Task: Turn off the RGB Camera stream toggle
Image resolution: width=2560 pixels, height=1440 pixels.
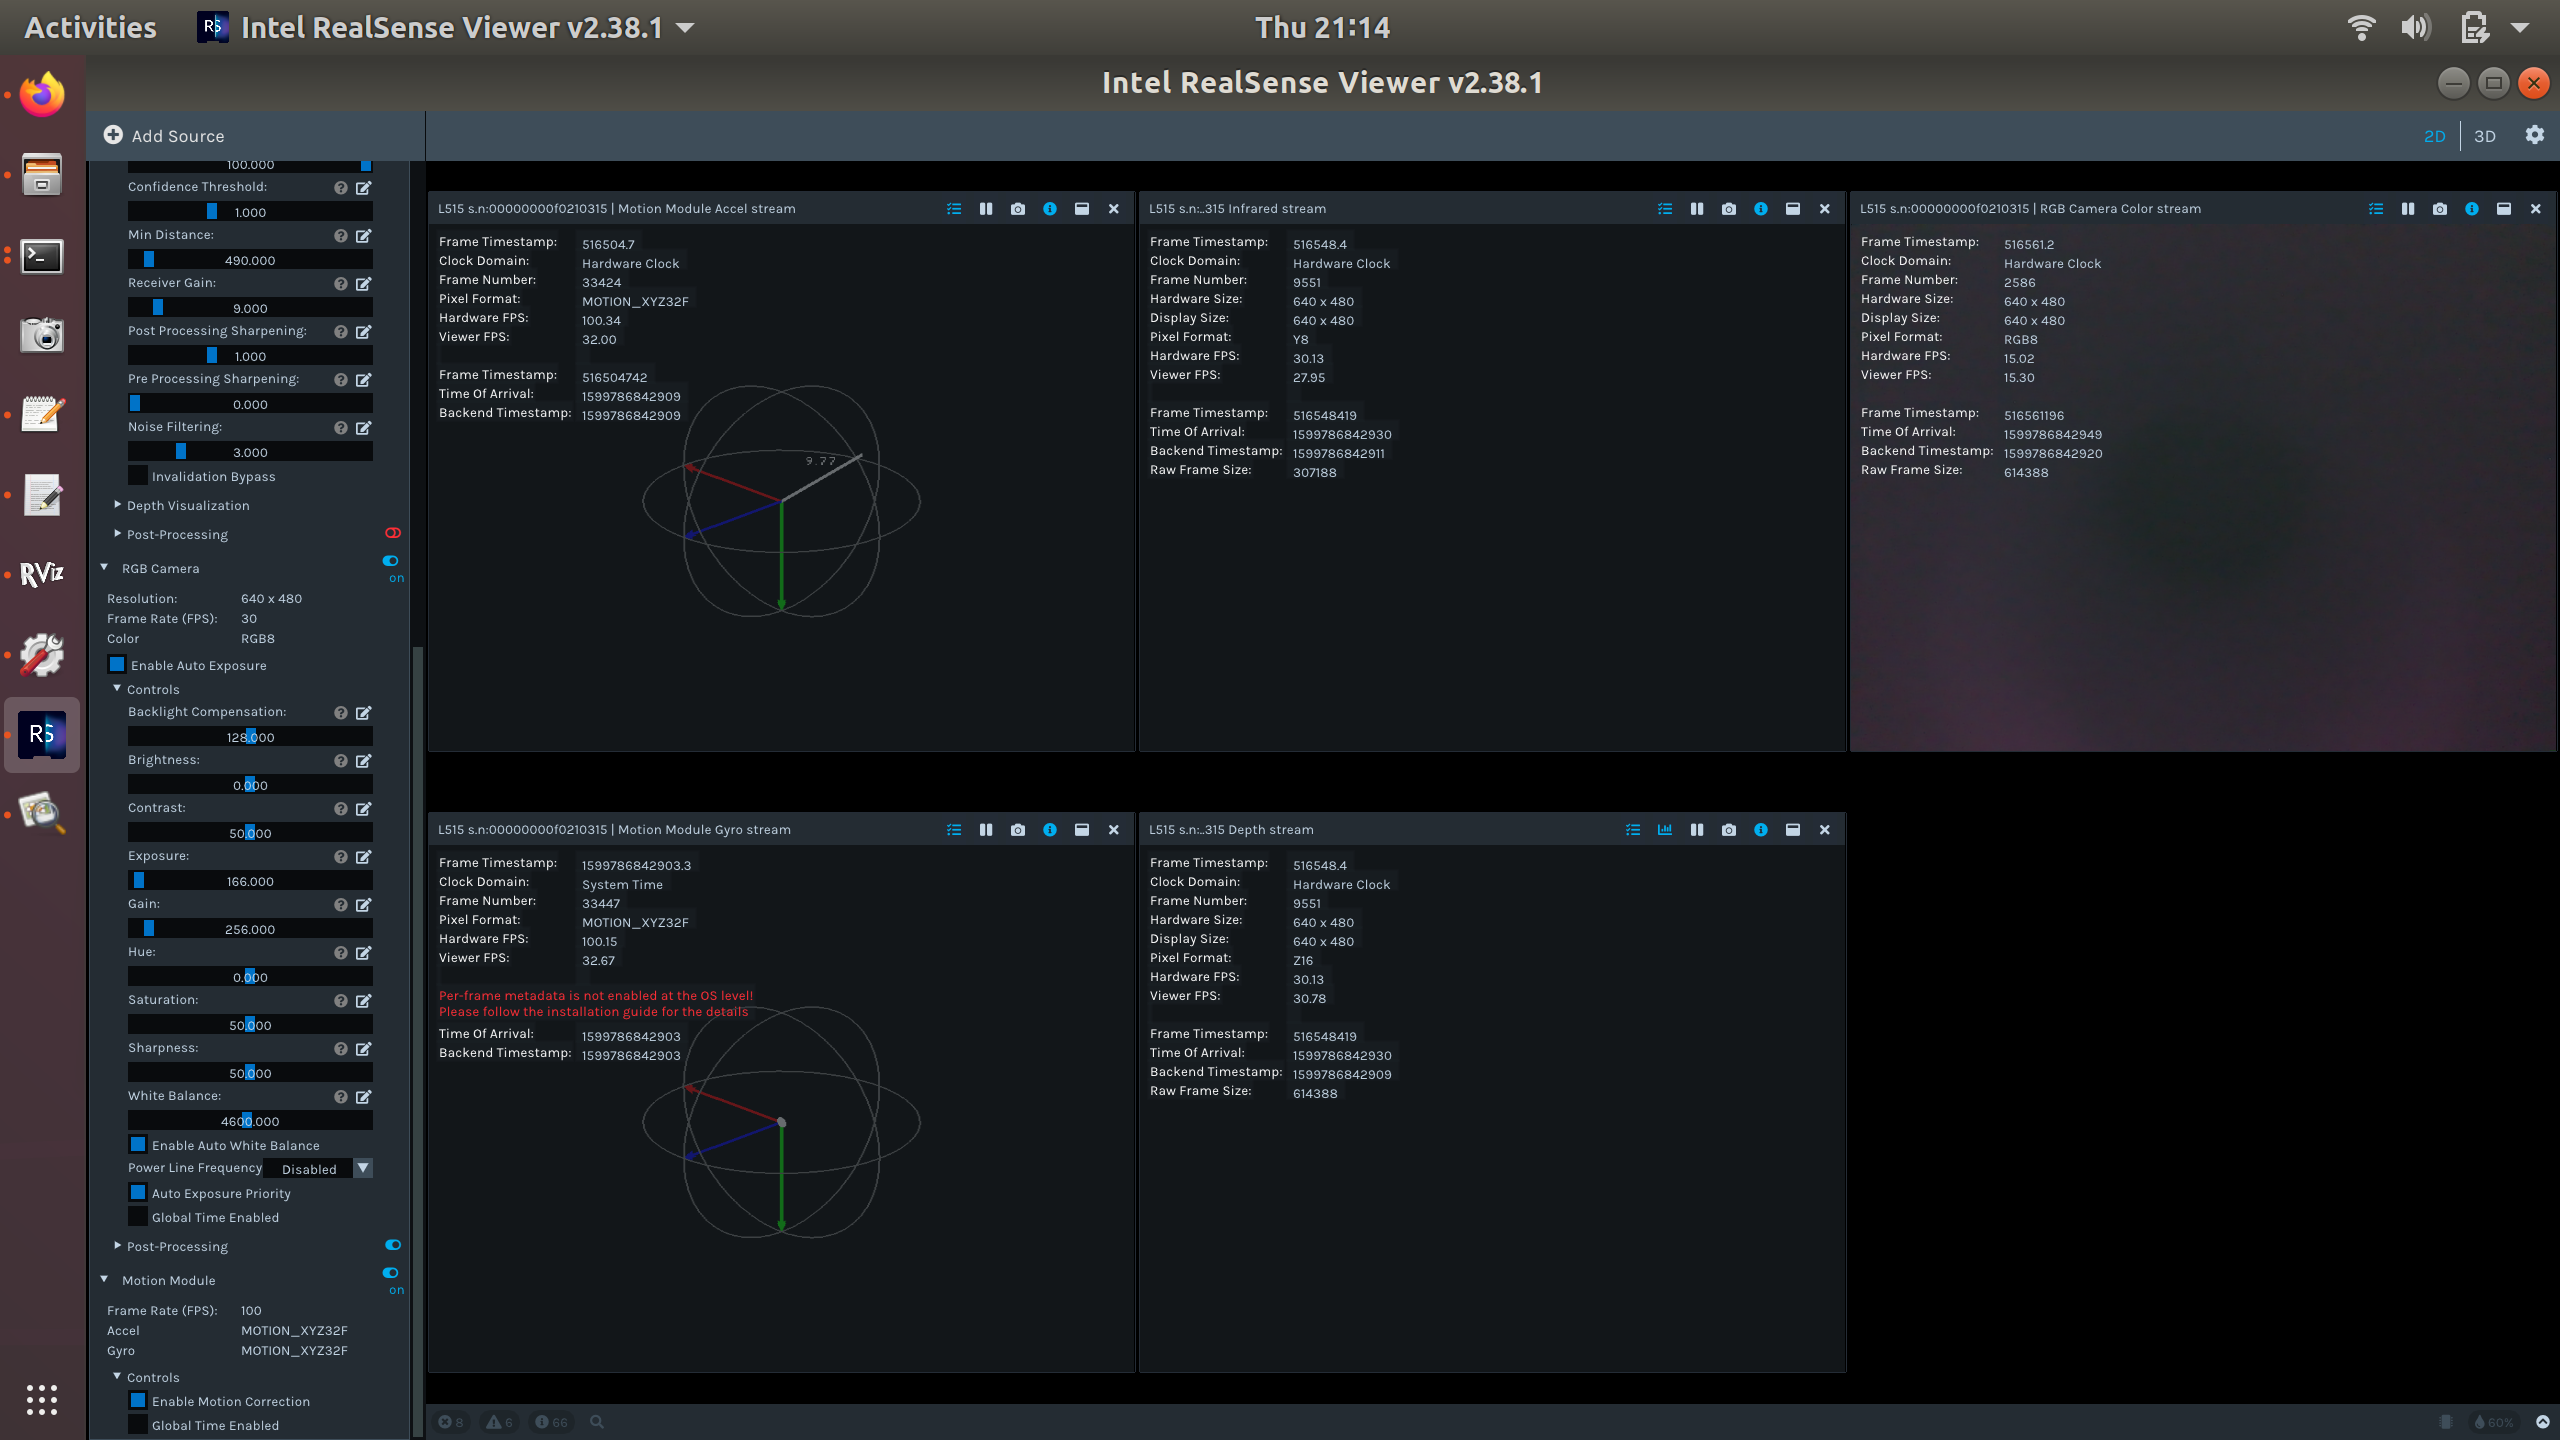Action: (390, 560)
